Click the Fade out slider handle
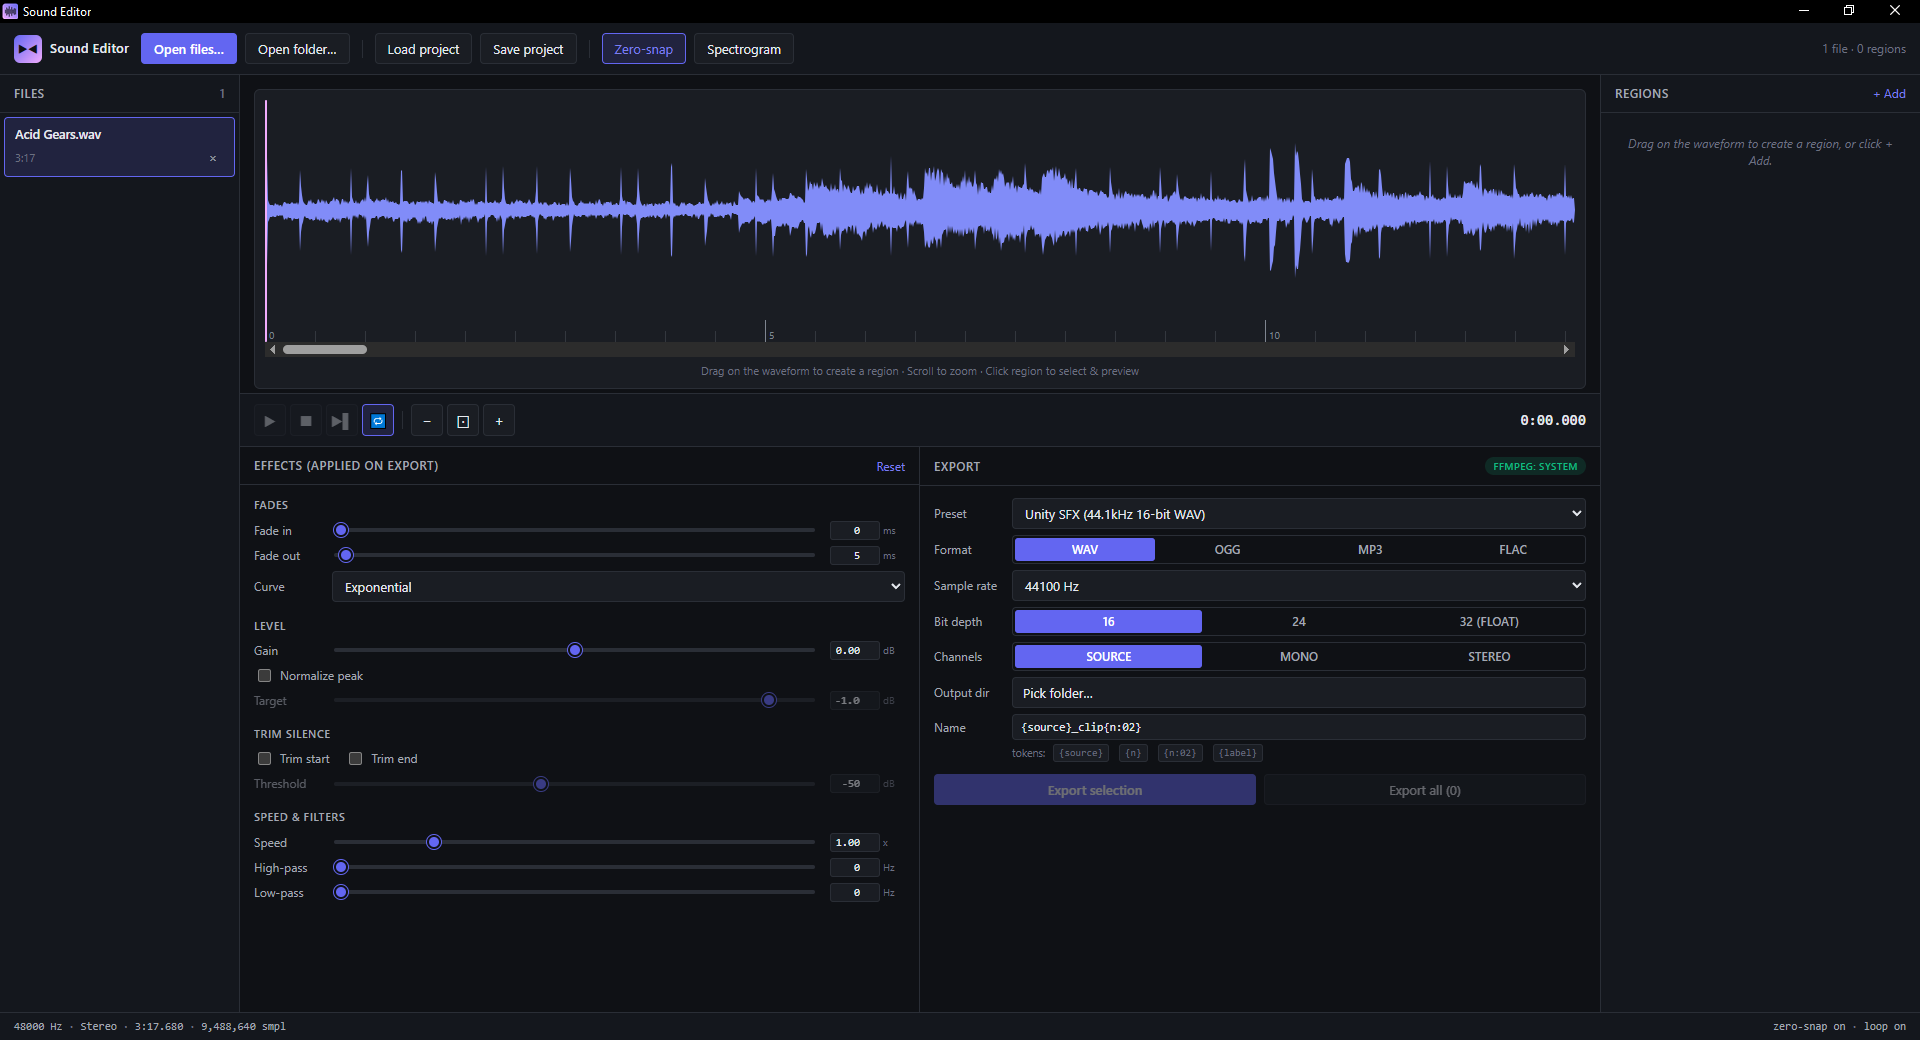This screenshot has height=1040, width=1920. (x=346, y=555)
